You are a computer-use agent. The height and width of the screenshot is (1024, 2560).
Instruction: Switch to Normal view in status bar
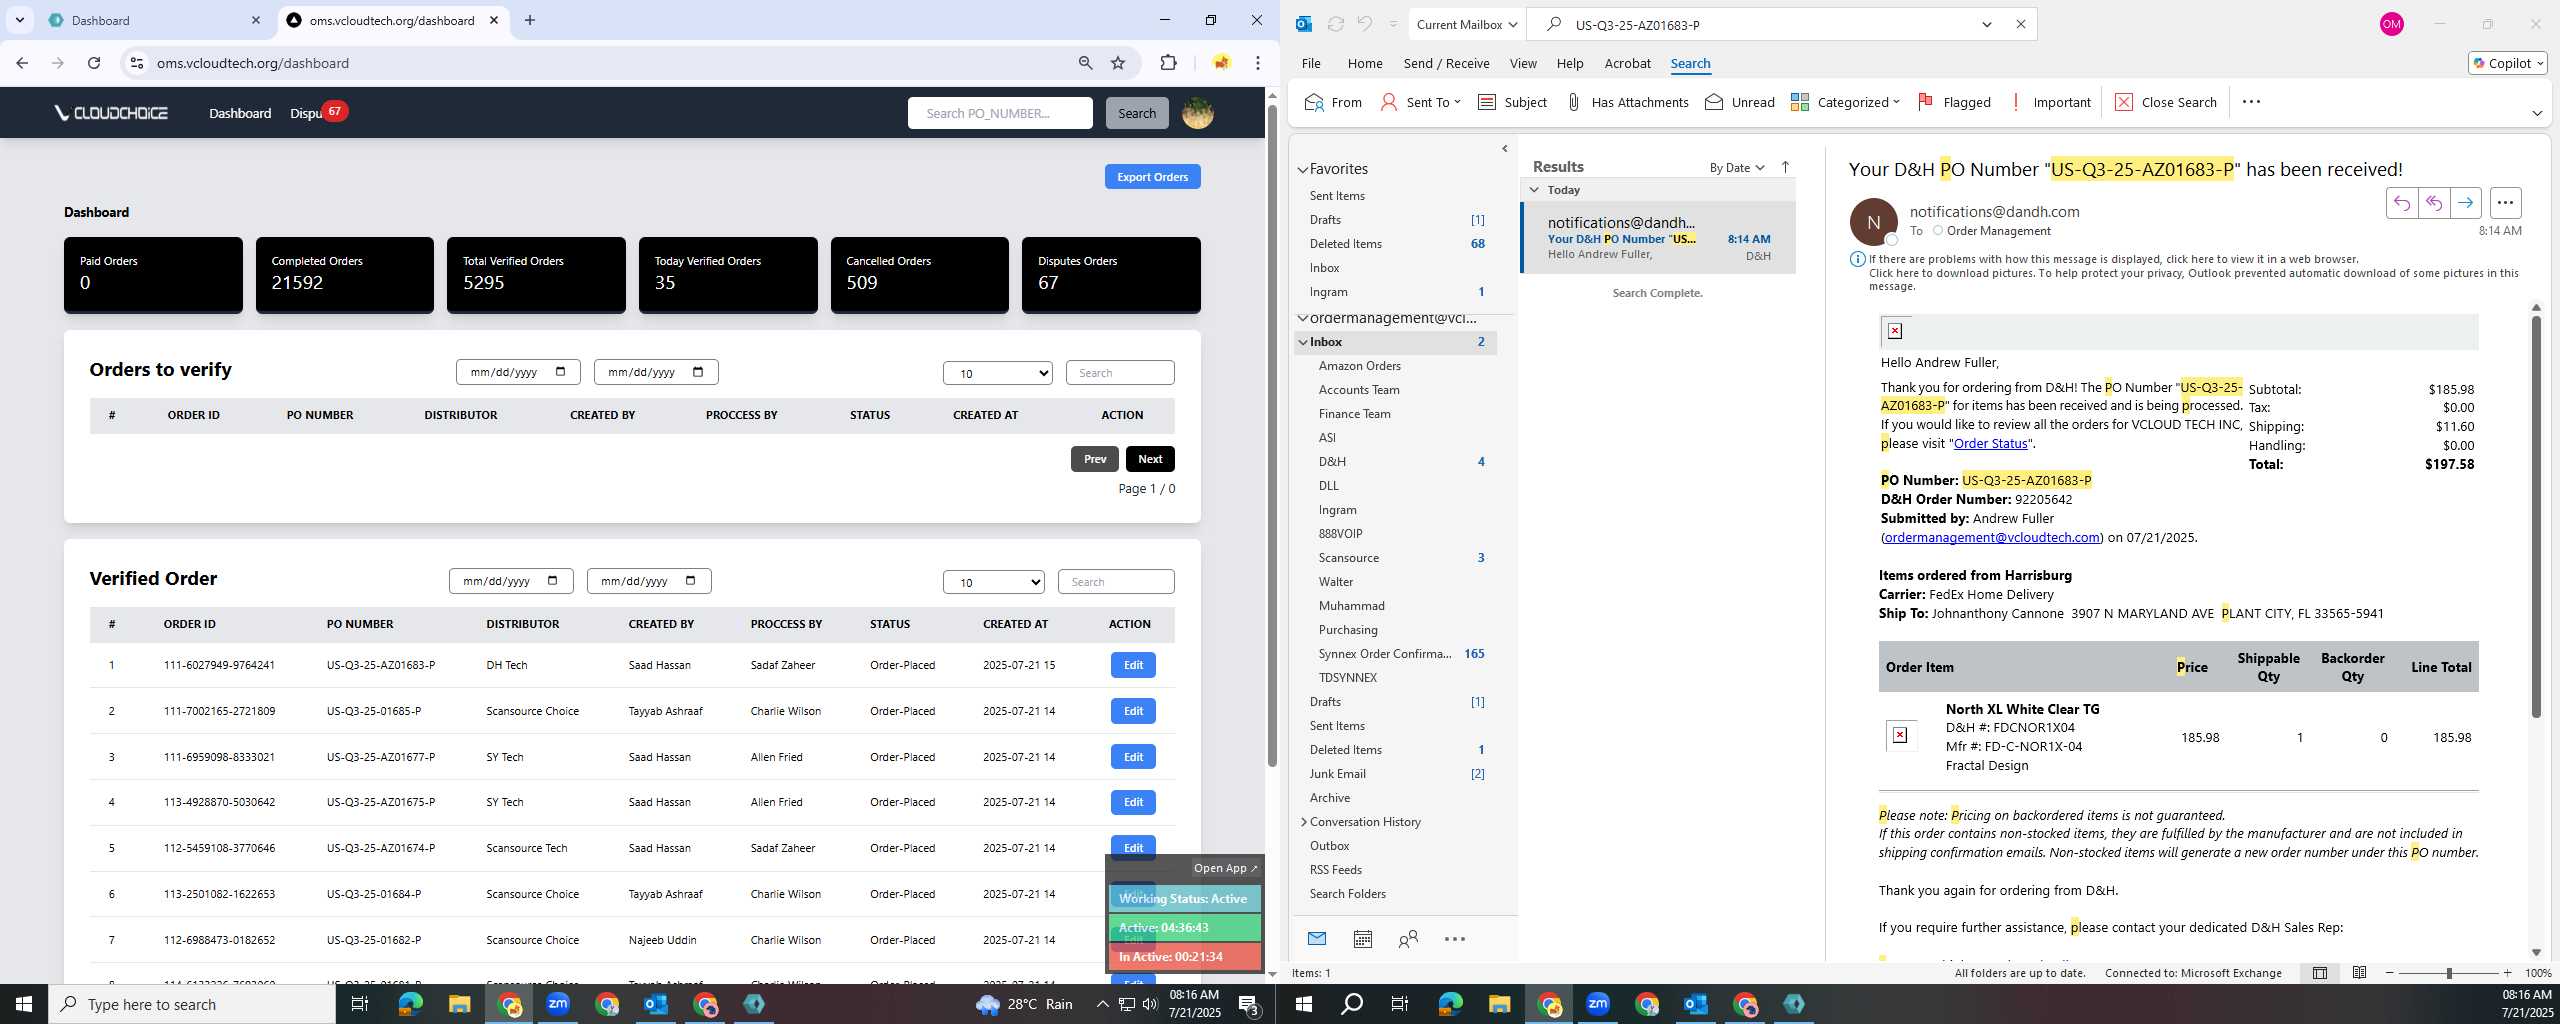[2320, 973]
